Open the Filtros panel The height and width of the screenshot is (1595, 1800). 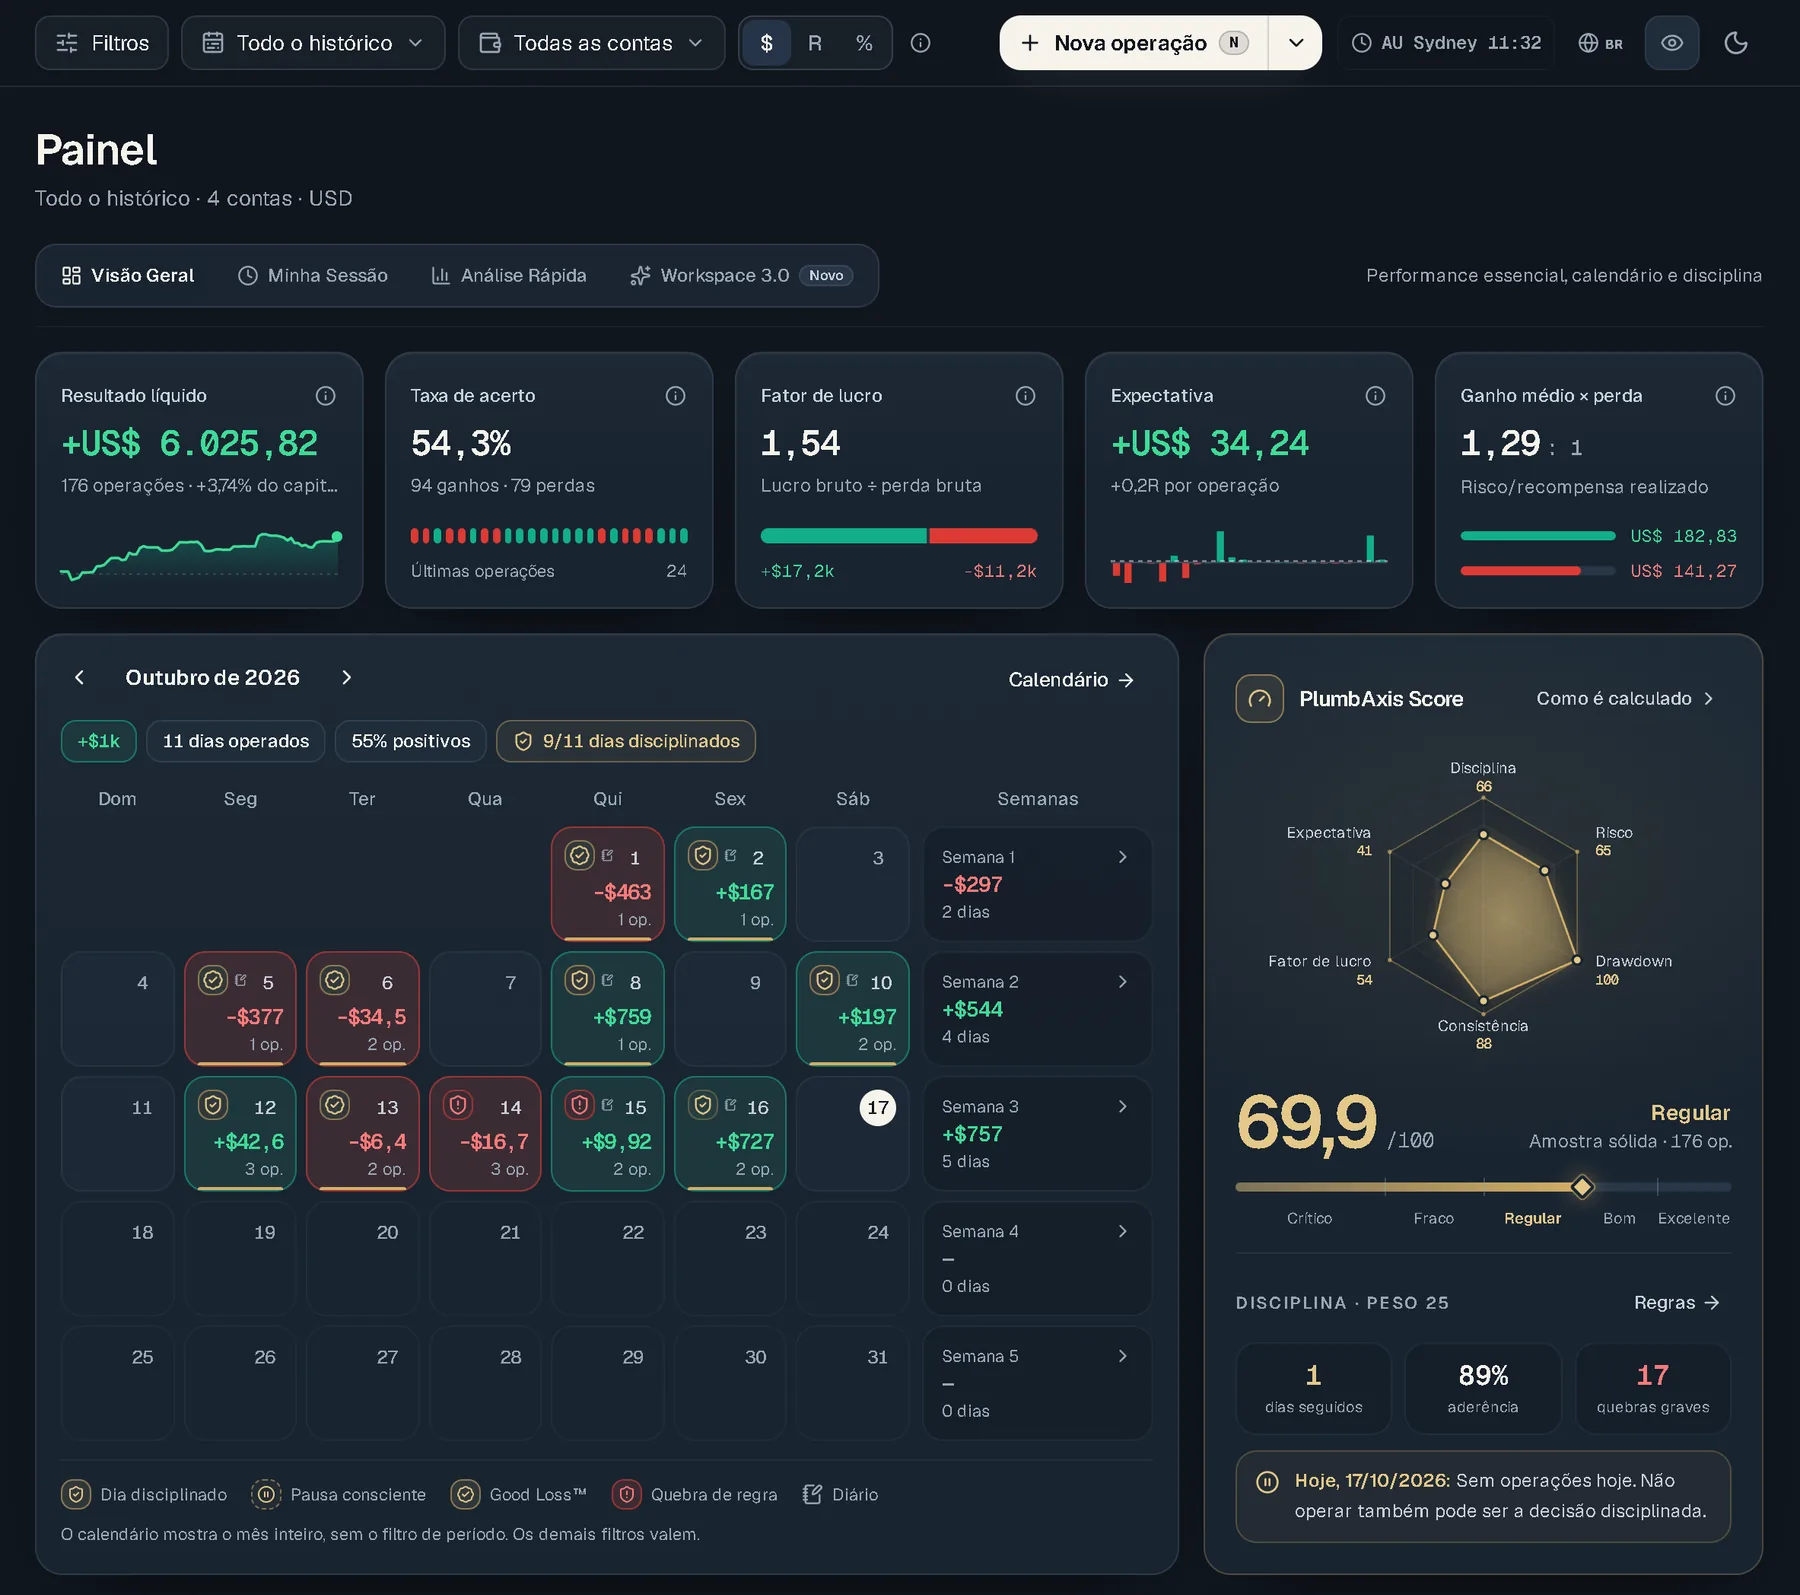(x=102, y=43)
